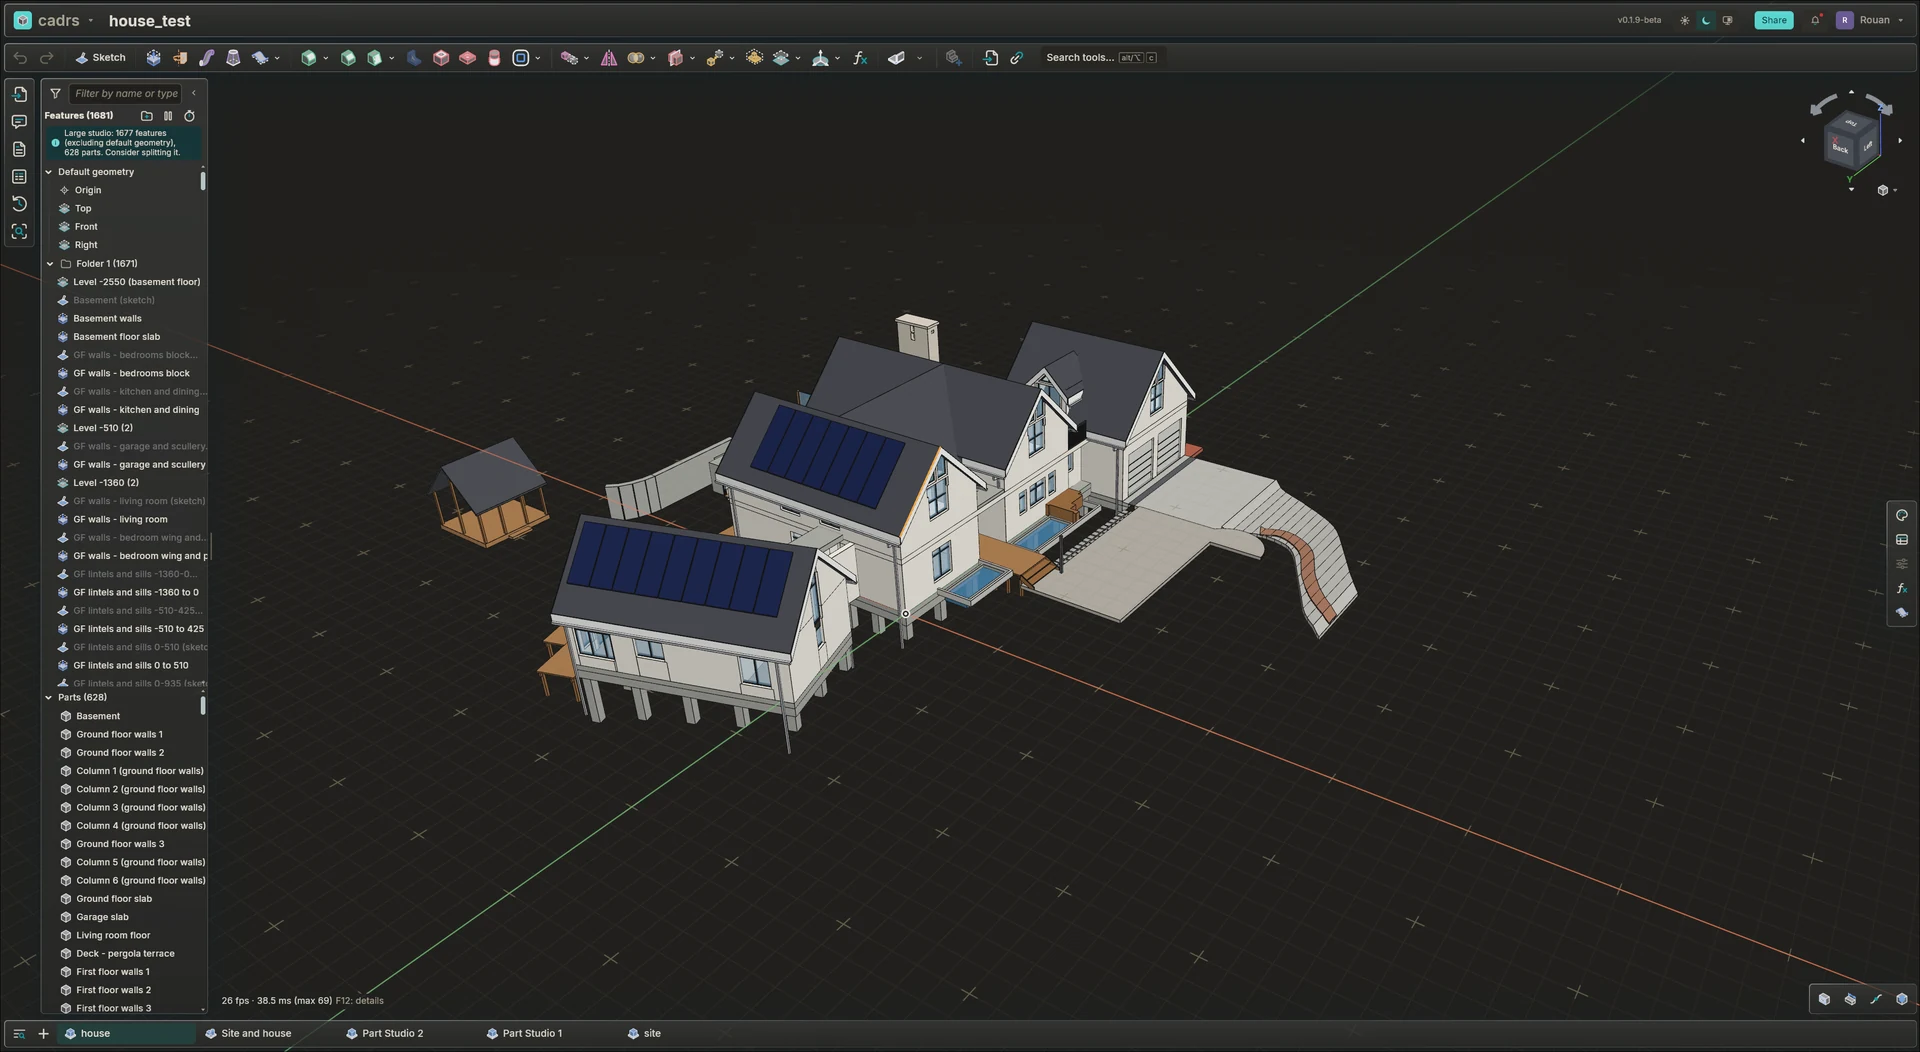Select the Deck - pergola terrace part
Viewport: 1920px width, 1052px height.
125,954
